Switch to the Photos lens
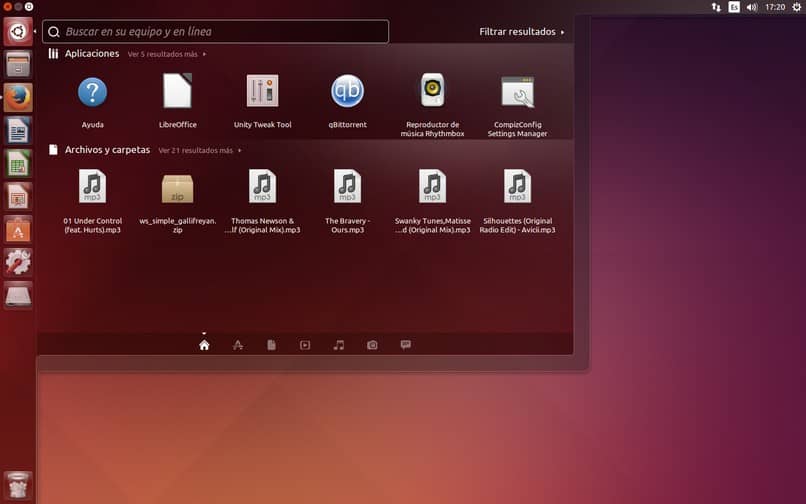This screenshot has height=504, width=806. click(372, 345)
